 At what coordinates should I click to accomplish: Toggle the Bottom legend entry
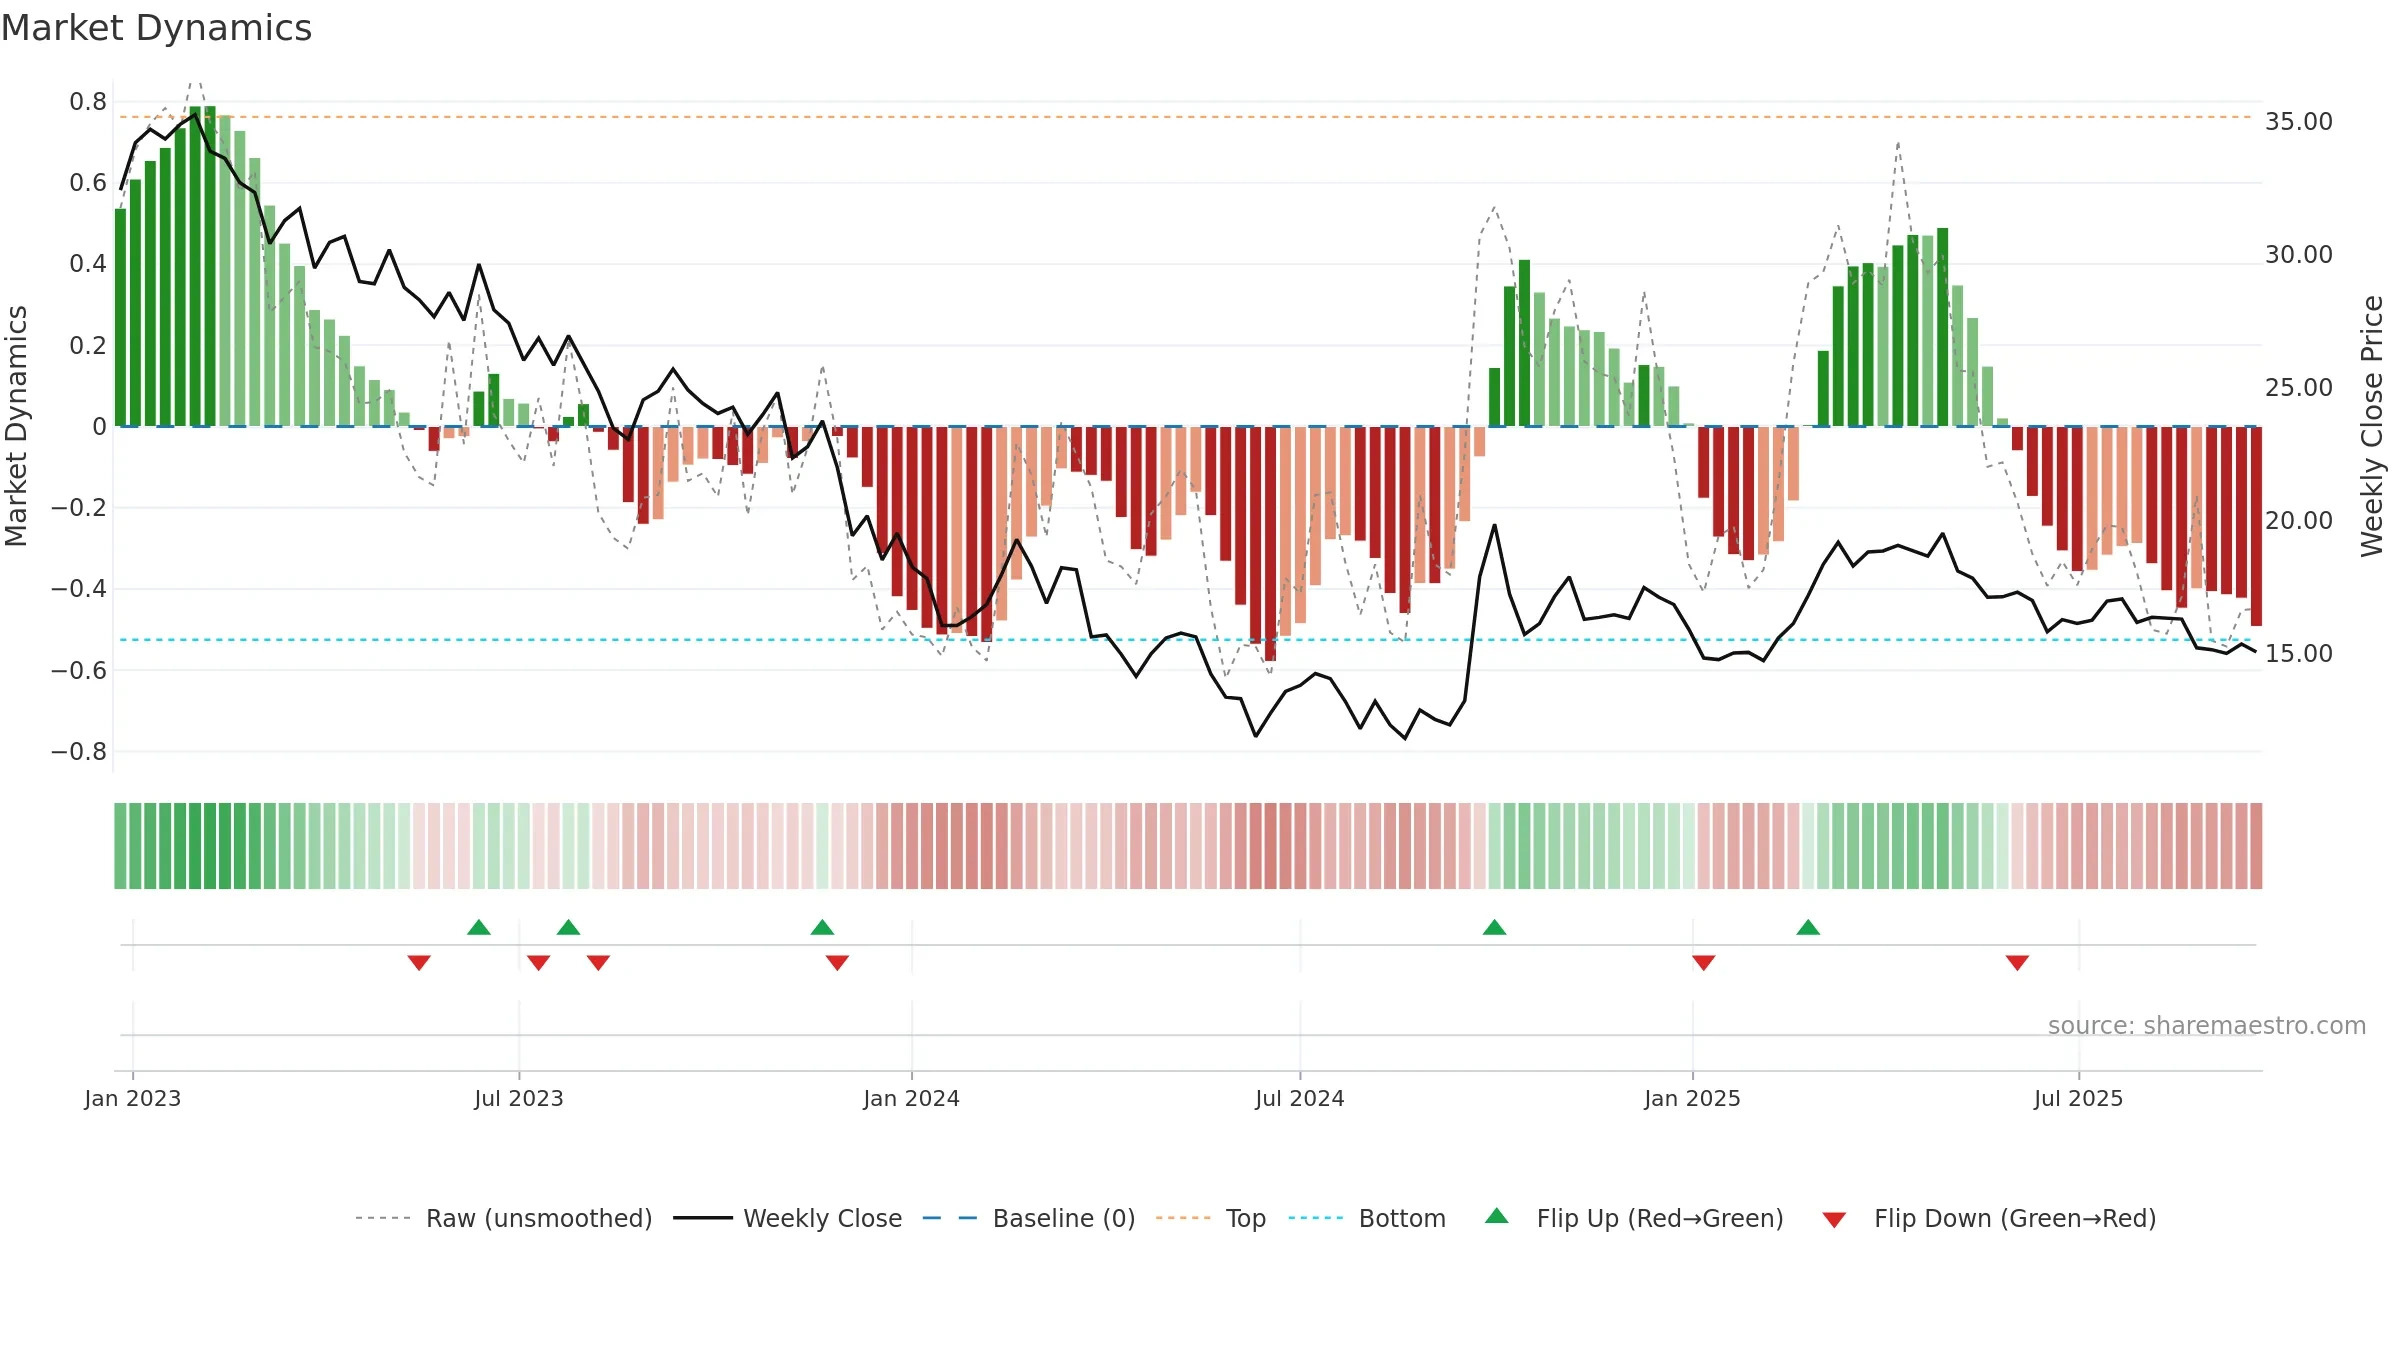tap(1367, 1218)
